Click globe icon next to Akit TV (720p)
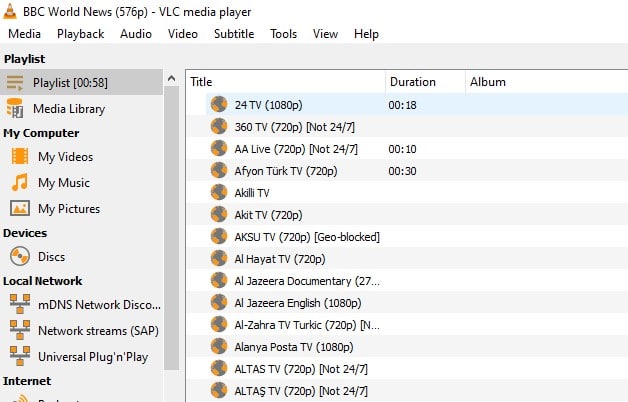Viewport: 628px width, 402px height. point(219,215)
